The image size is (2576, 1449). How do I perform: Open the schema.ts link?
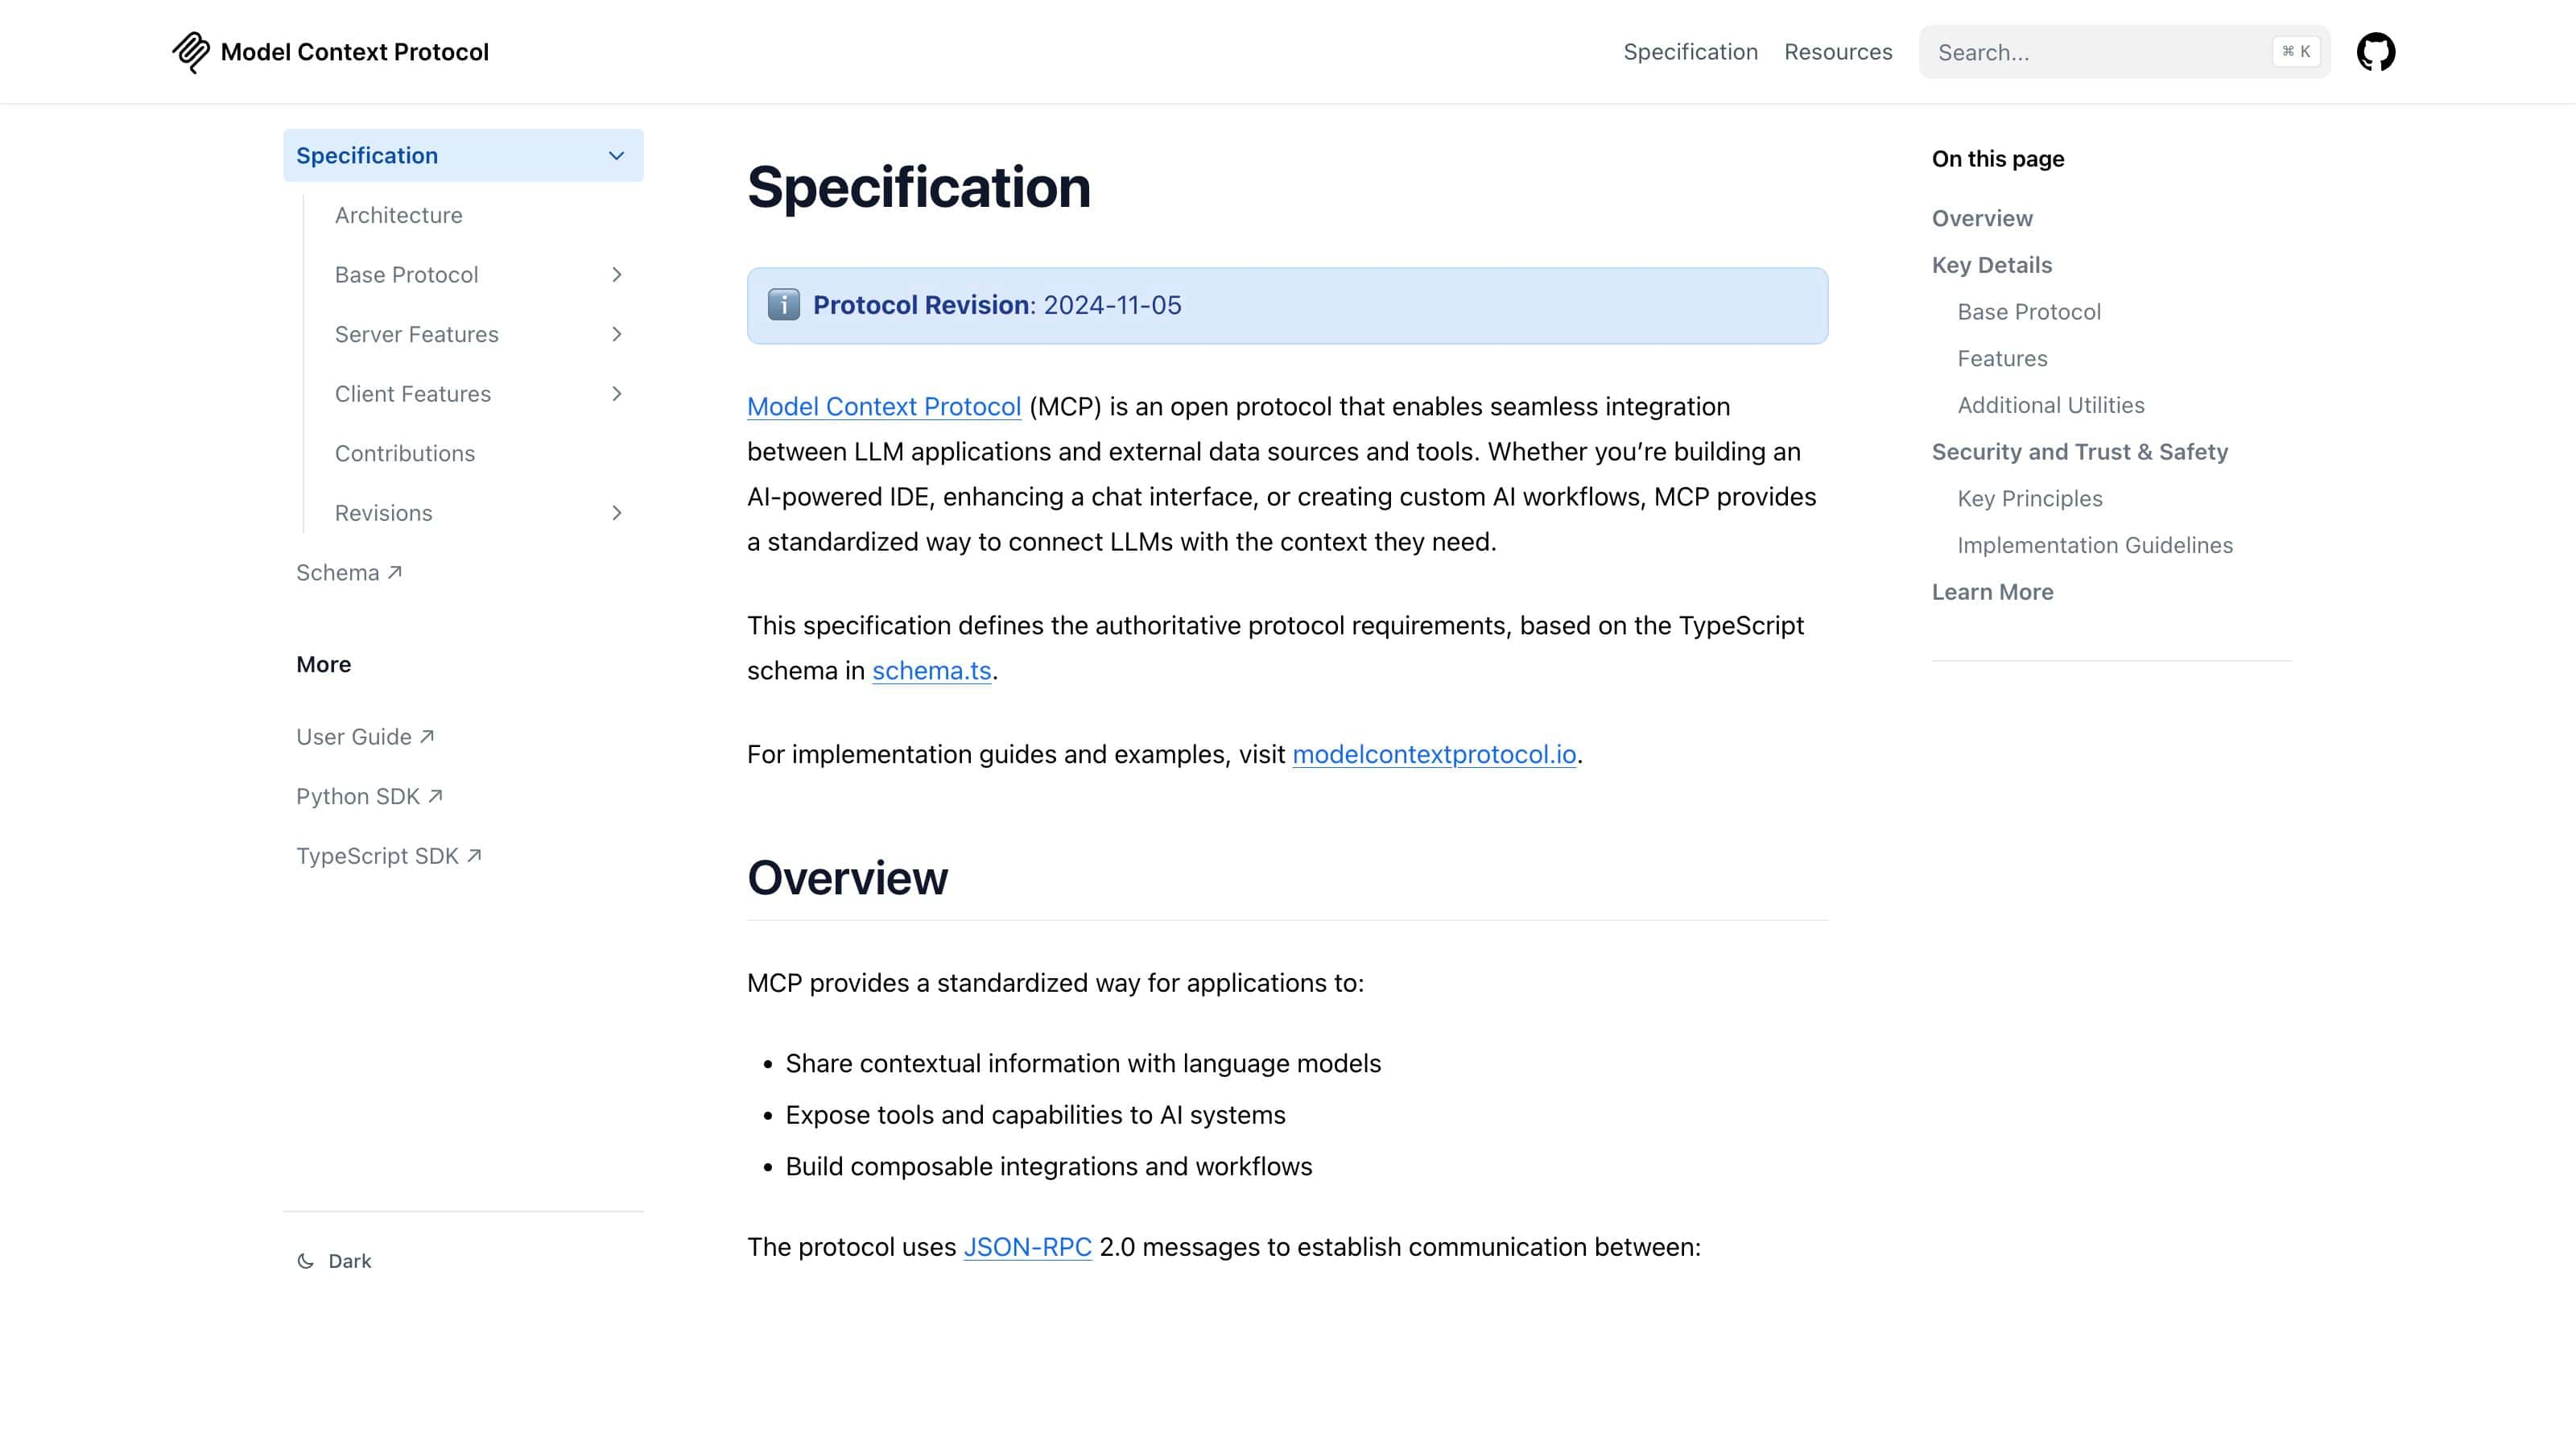pos(931,670)
